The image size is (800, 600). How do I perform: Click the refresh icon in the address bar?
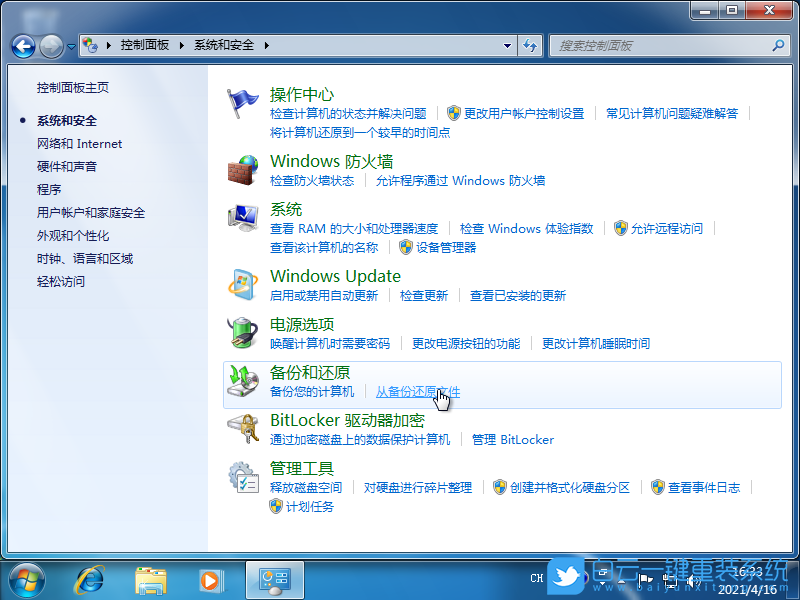coord(531,46)
